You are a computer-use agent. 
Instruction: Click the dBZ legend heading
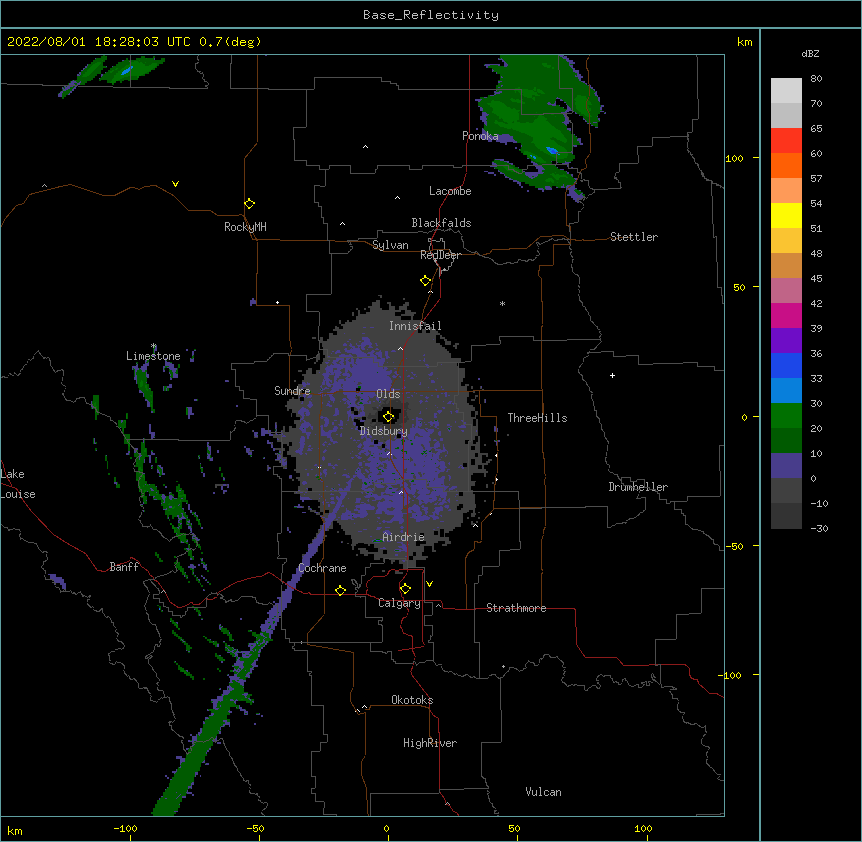coord(810,54)
